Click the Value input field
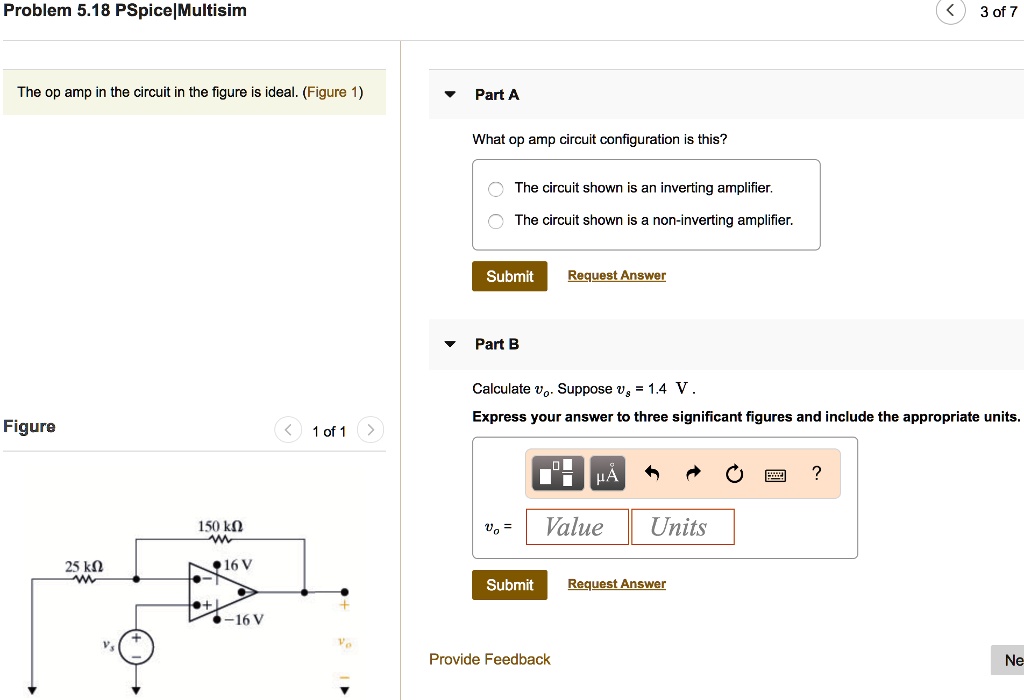The height and width of the screenshot is (700, 1024). (x=577, y=527)
